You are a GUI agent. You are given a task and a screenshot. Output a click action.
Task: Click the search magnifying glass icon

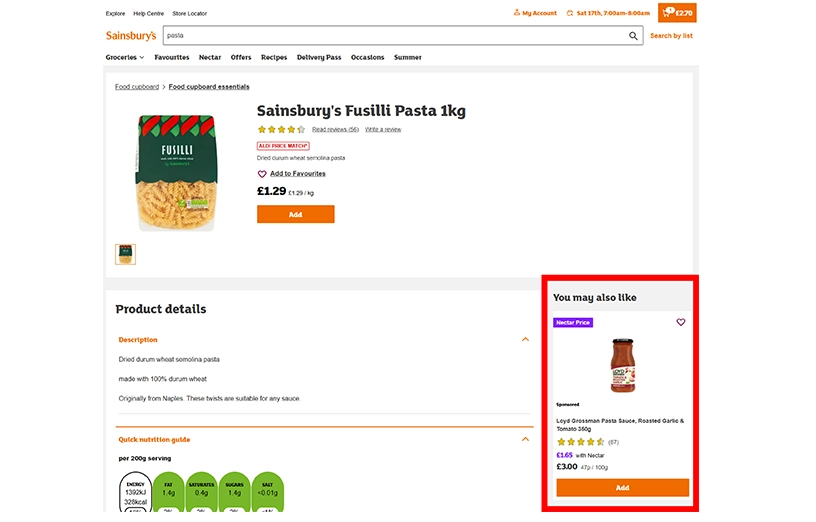click(633, 36)
